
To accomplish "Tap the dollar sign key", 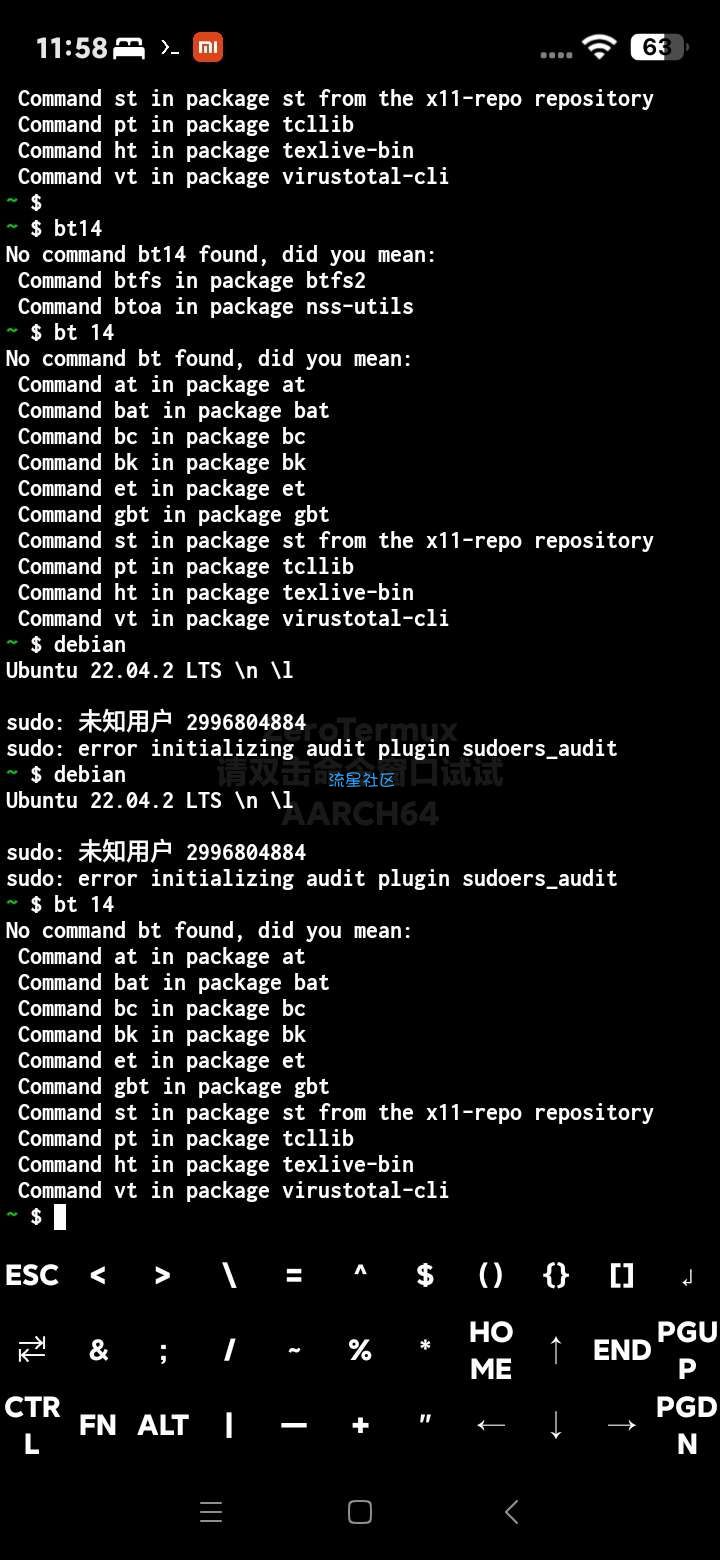I will [x=425, y=1275].
